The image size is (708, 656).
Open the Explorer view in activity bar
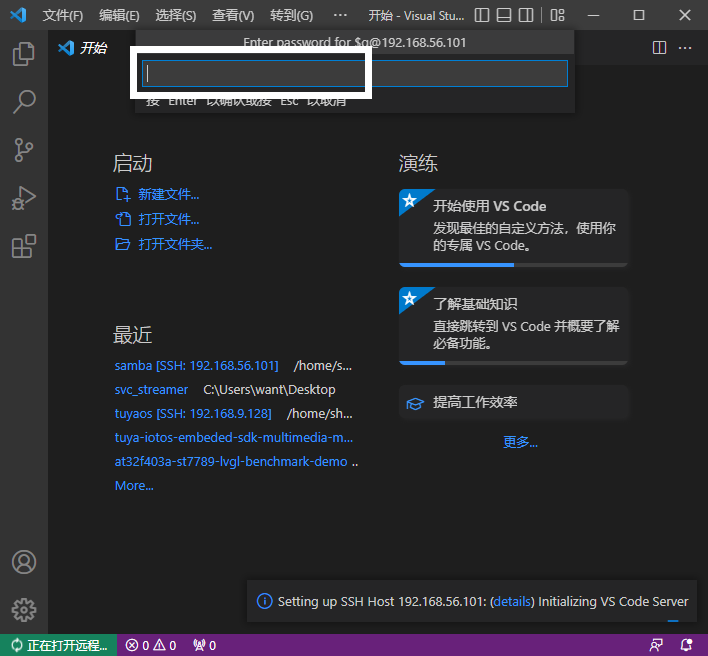[23, 54]
